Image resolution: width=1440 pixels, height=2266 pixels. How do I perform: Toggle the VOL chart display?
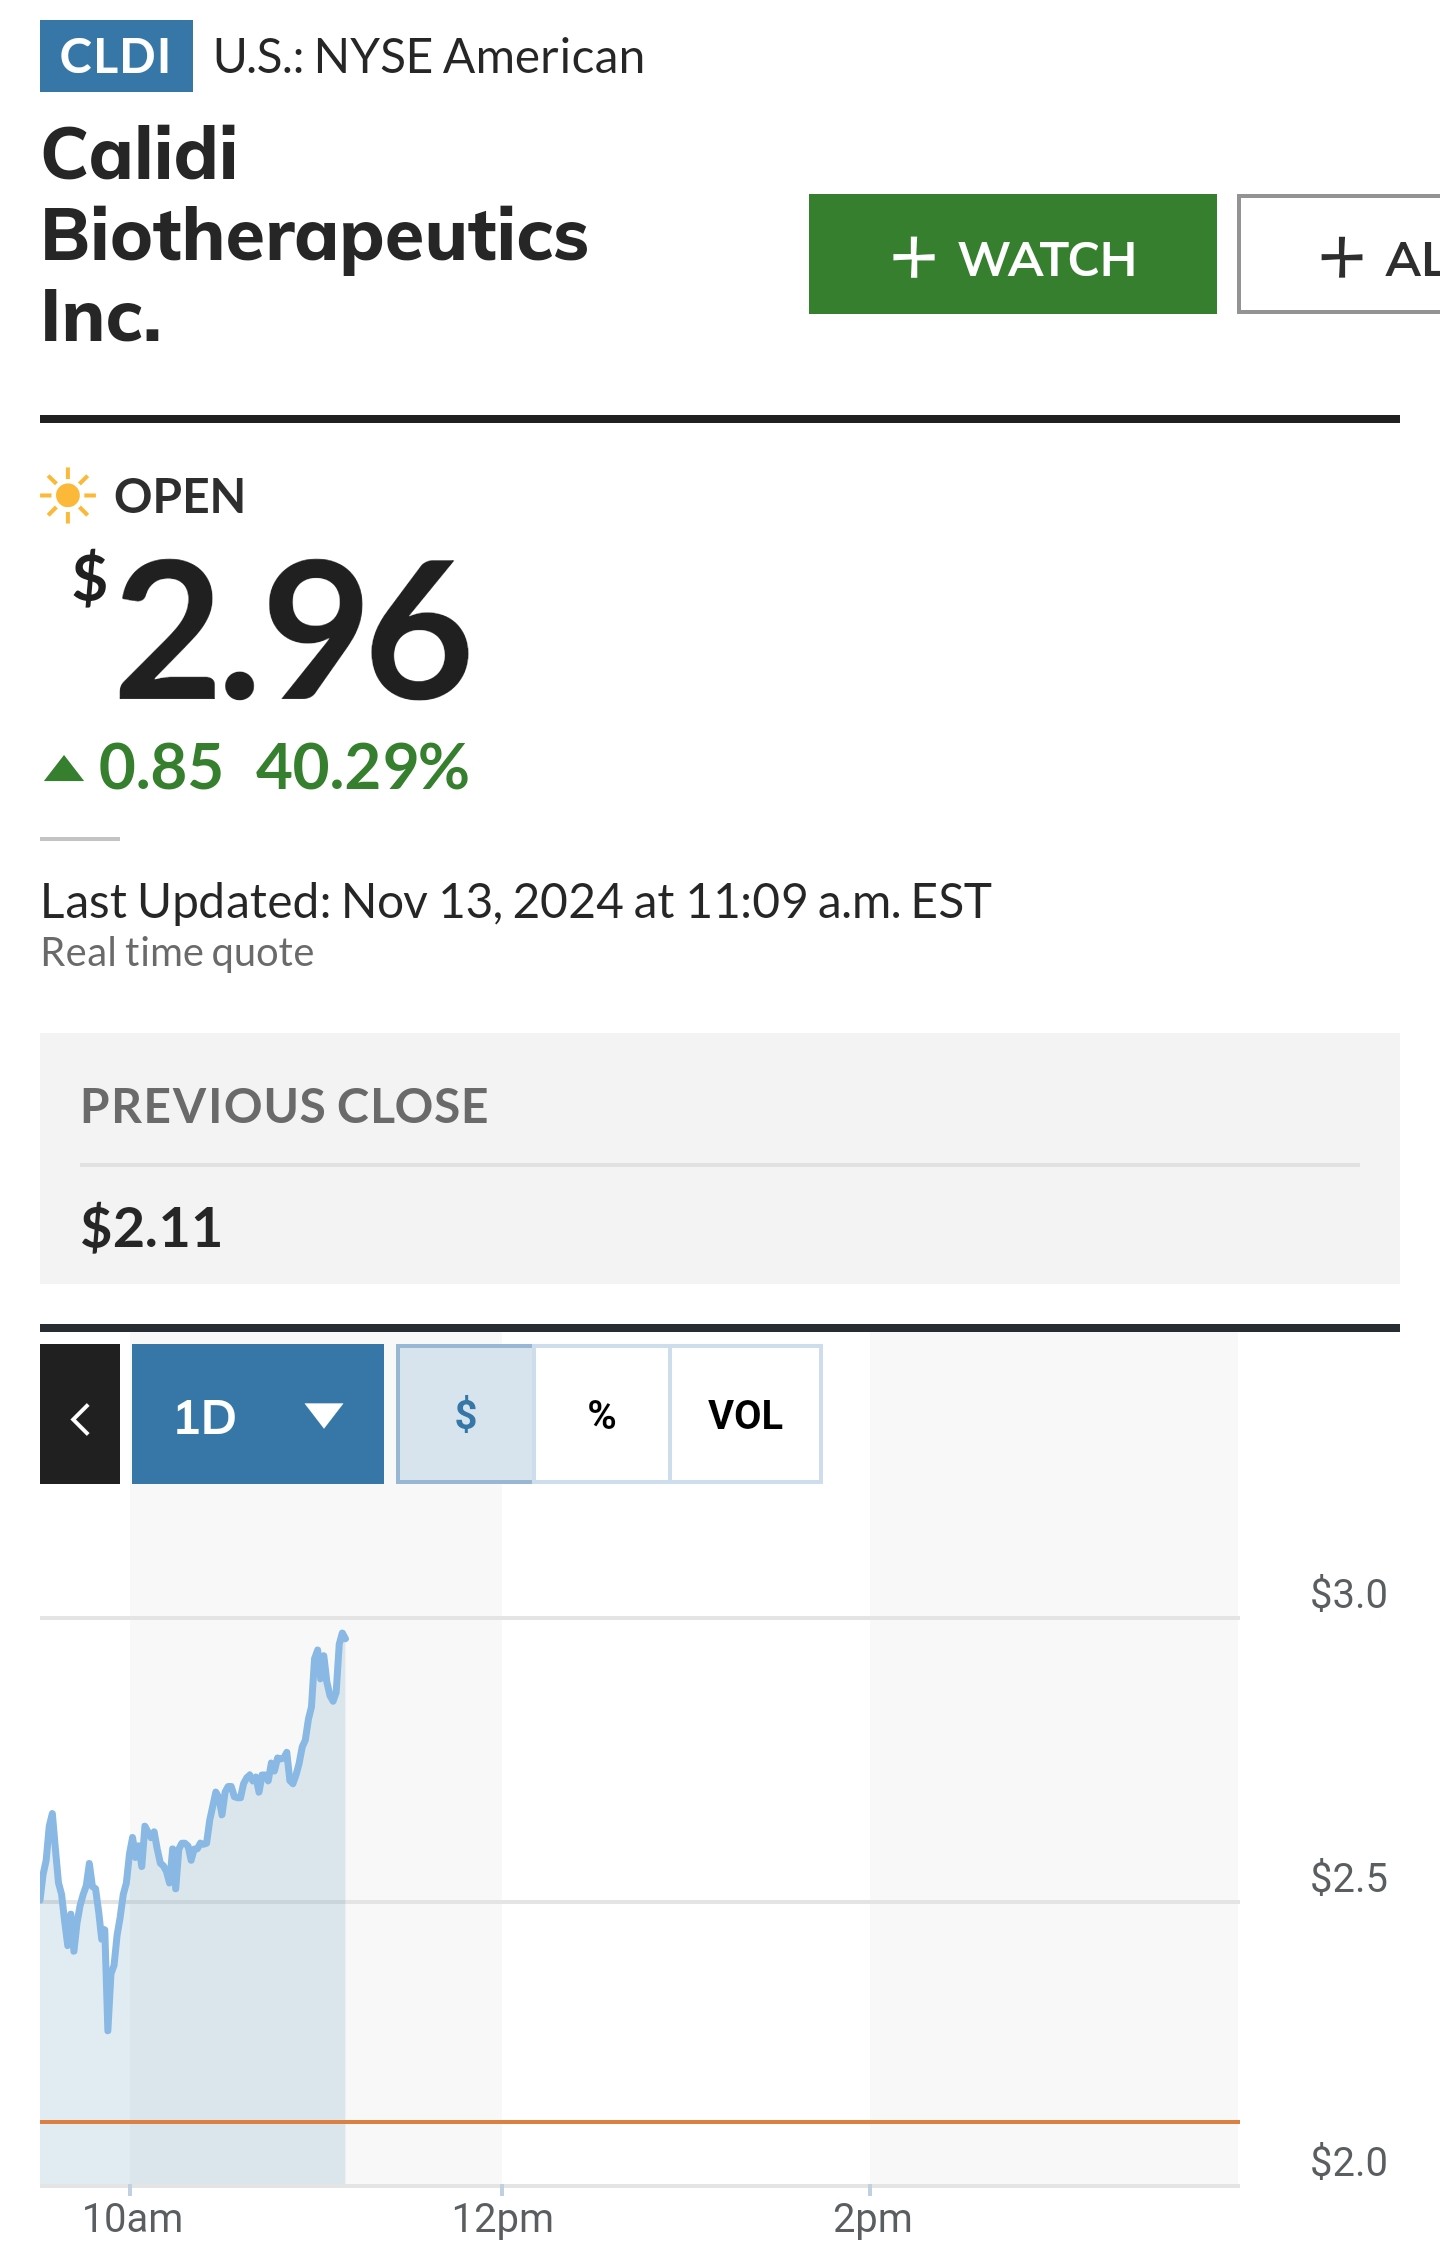tap(746, 1414)
